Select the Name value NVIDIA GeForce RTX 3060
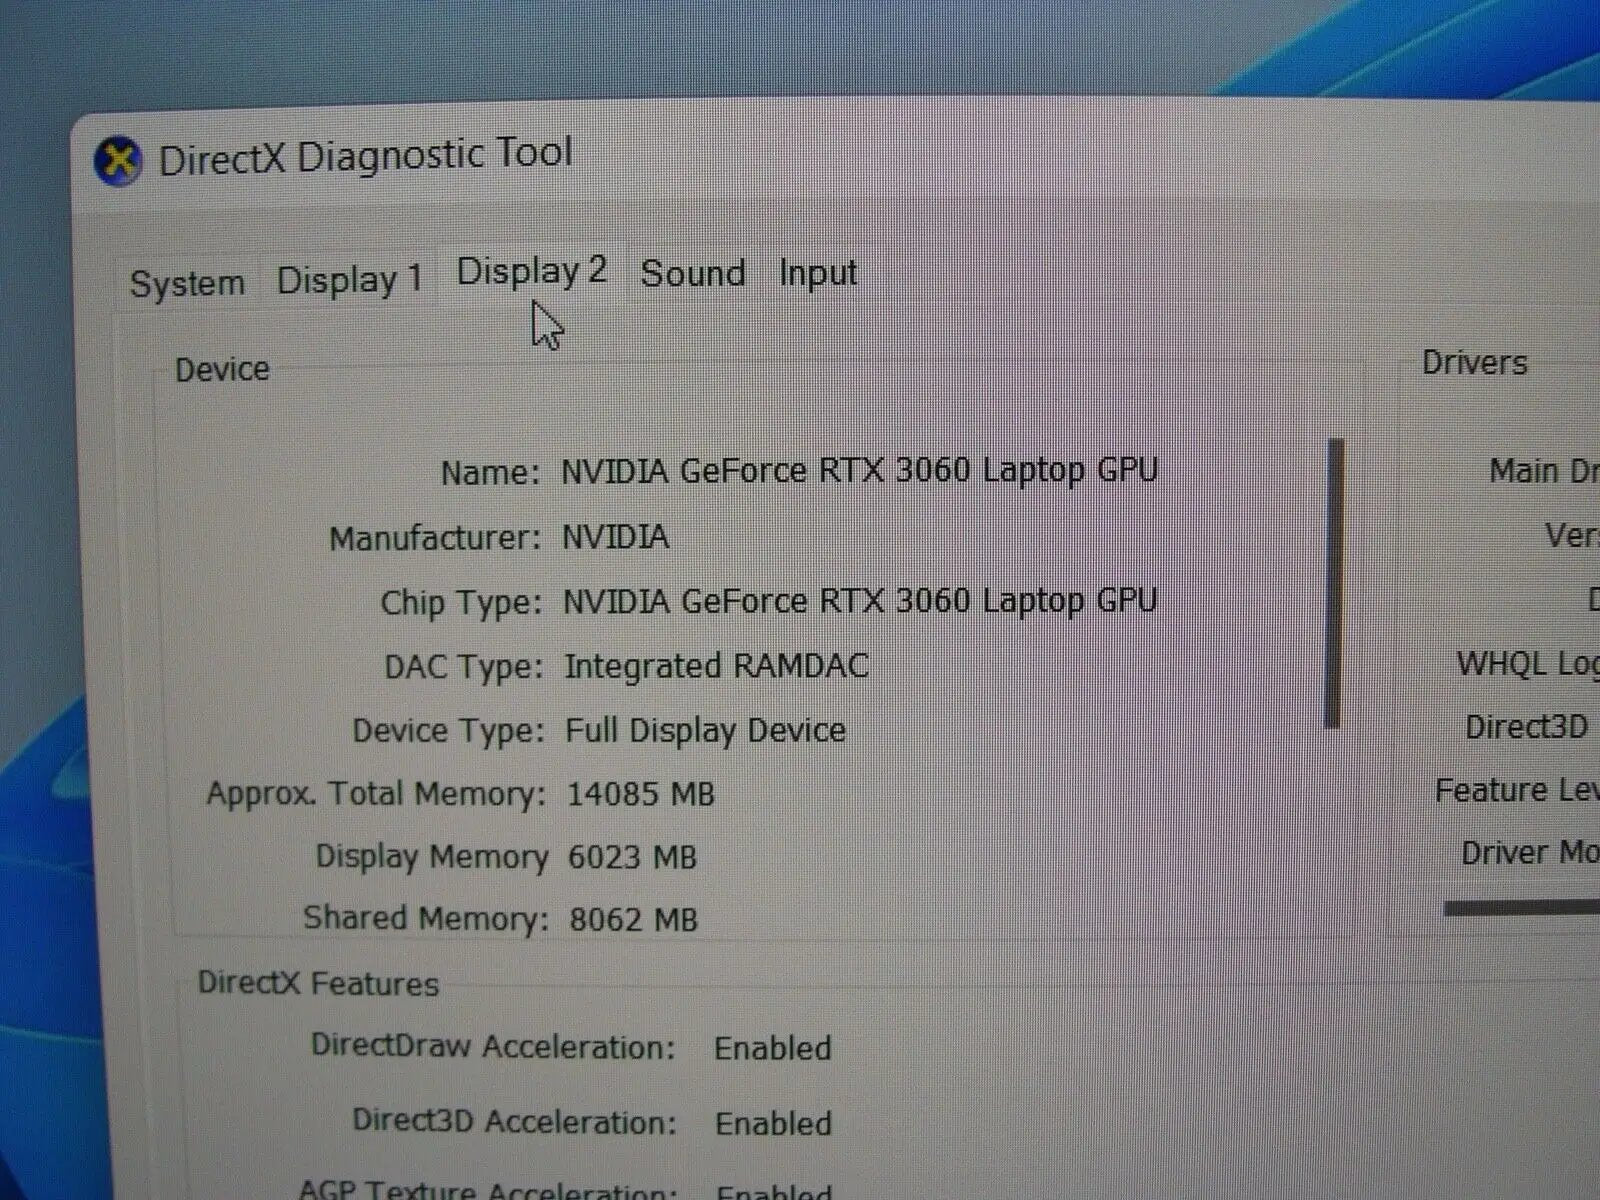 tap(859, 471)
